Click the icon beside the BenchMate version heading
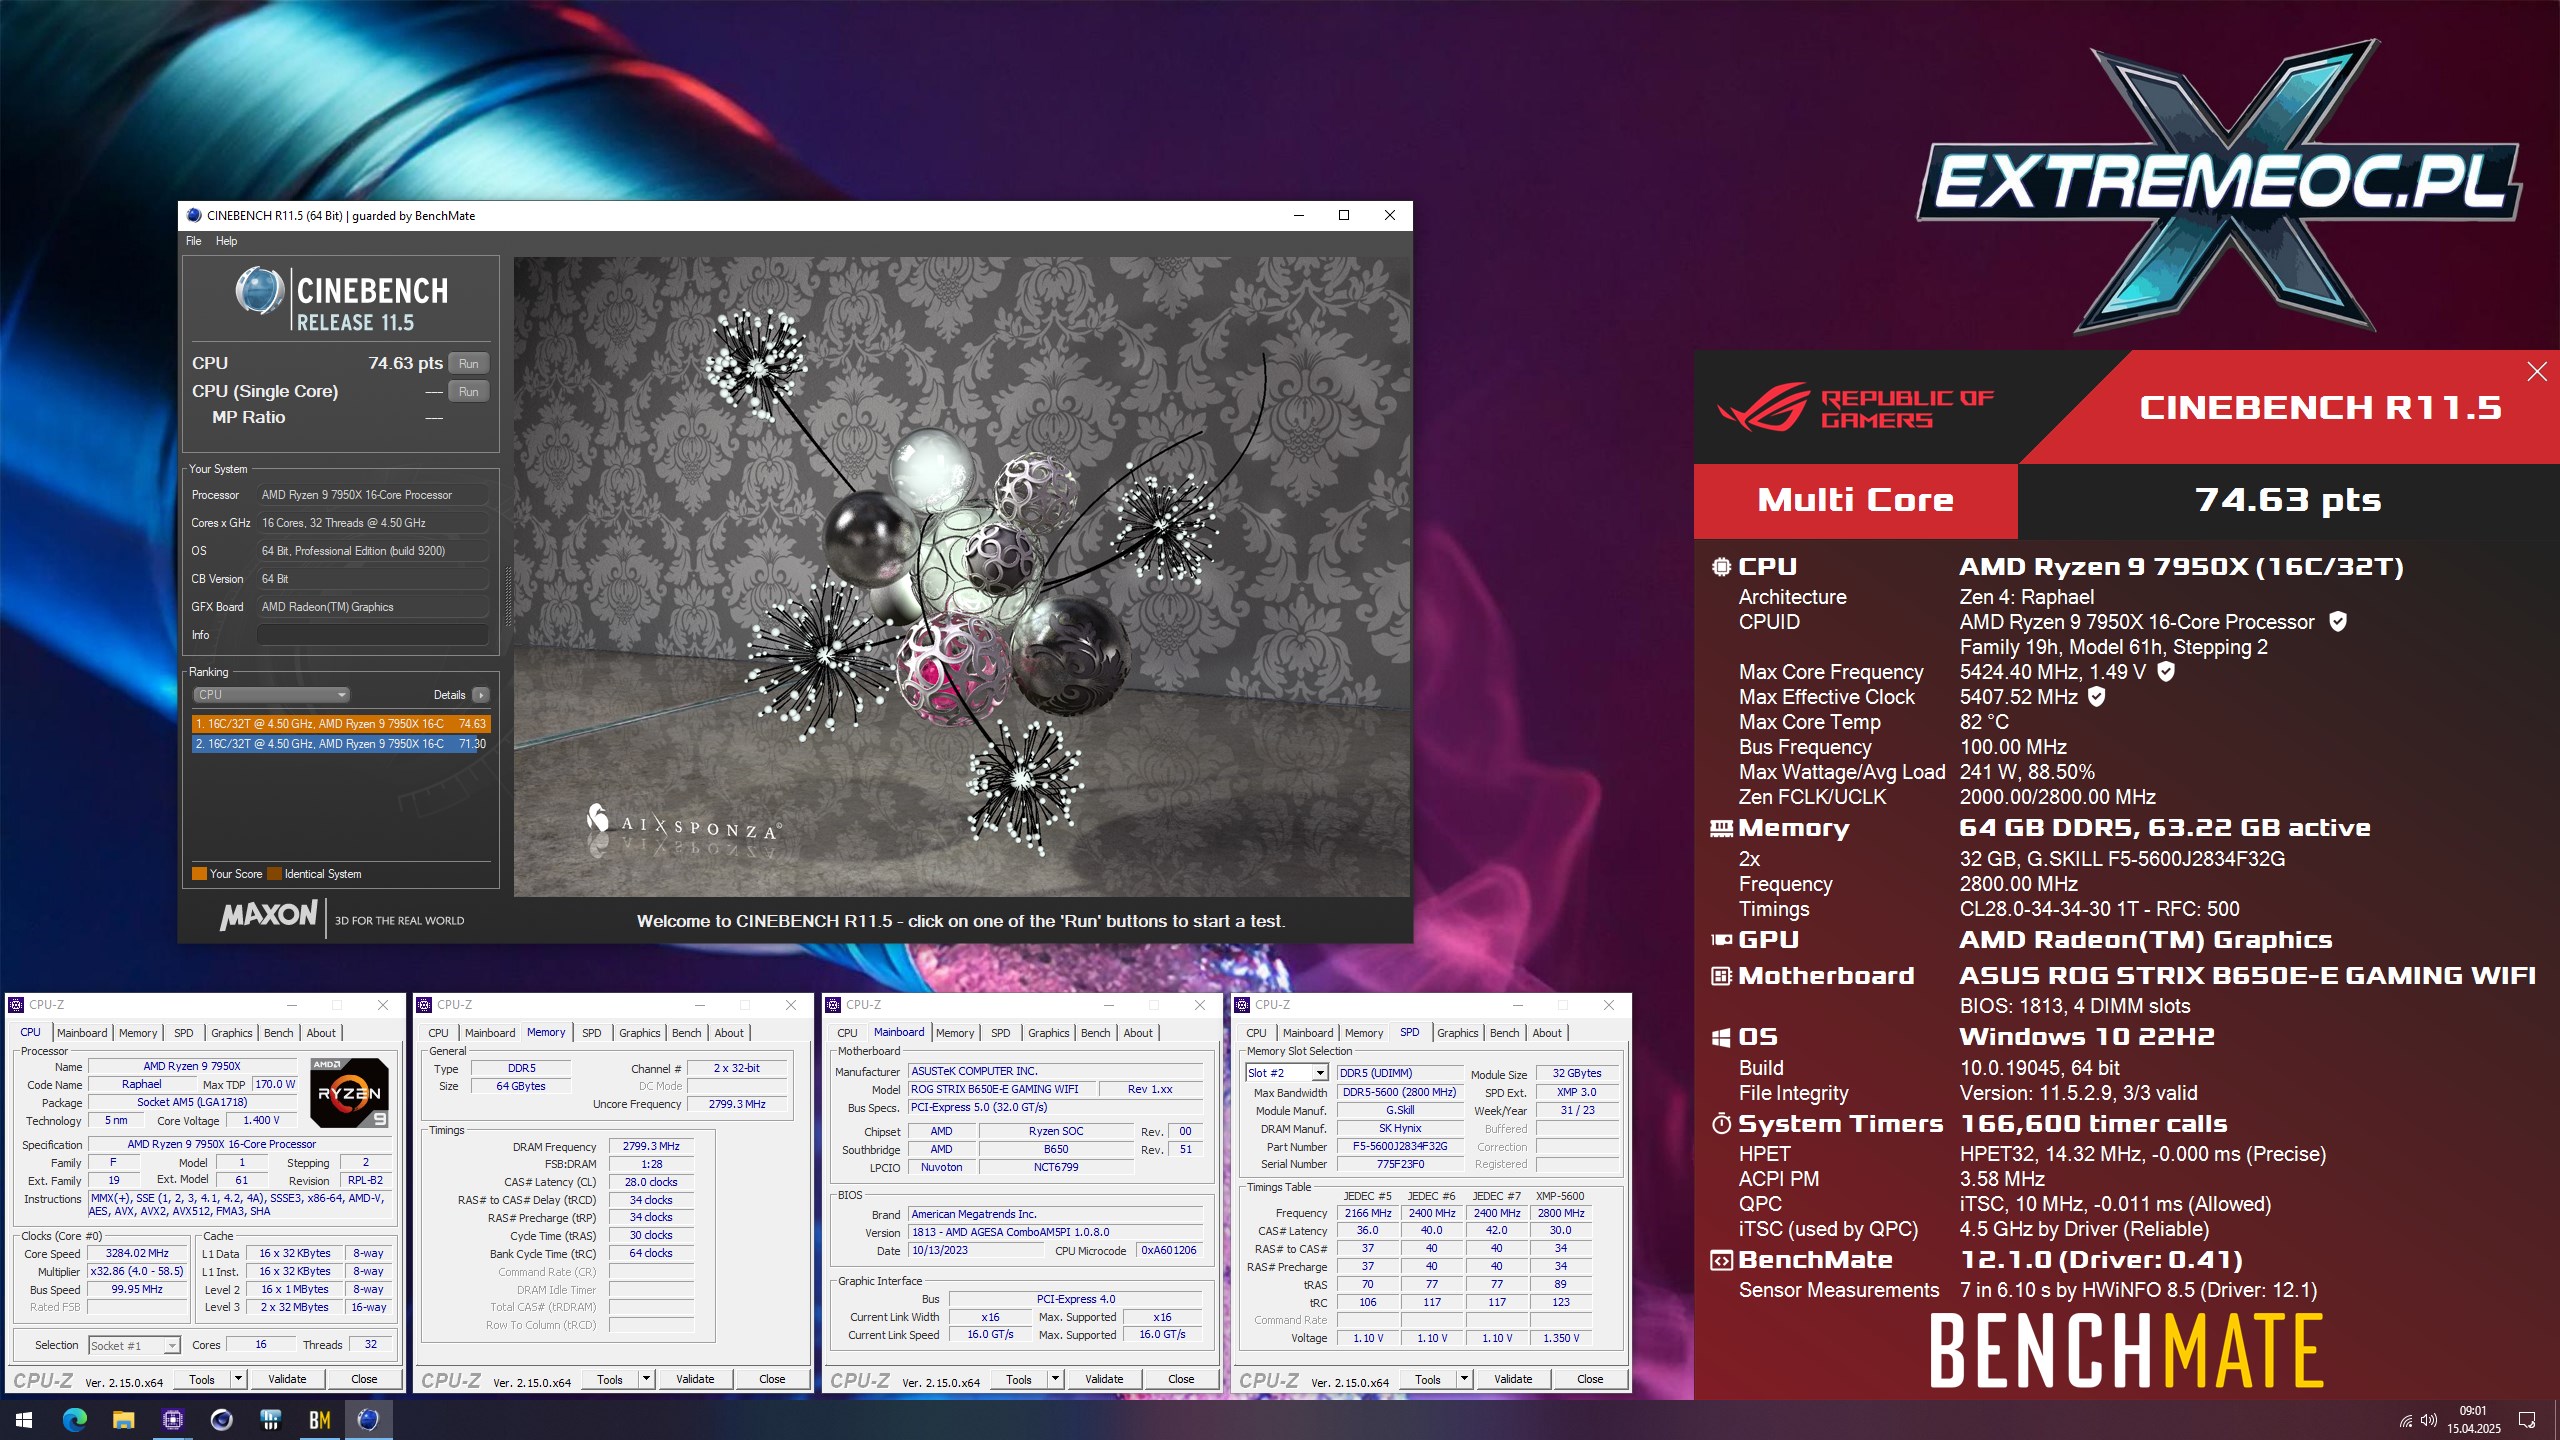The image size is (2560, 1440). [1721, 1261]
